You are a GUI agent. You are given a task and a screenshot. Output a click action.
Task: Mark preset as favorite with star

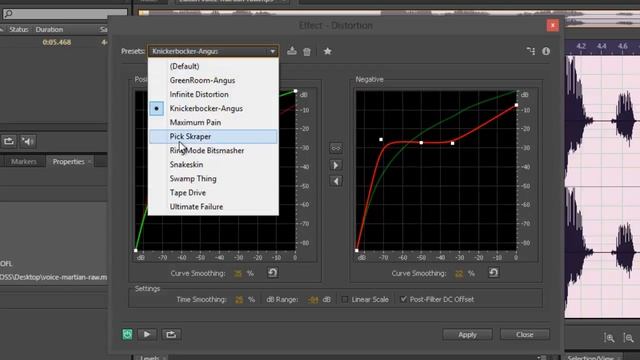click(327, 51)
